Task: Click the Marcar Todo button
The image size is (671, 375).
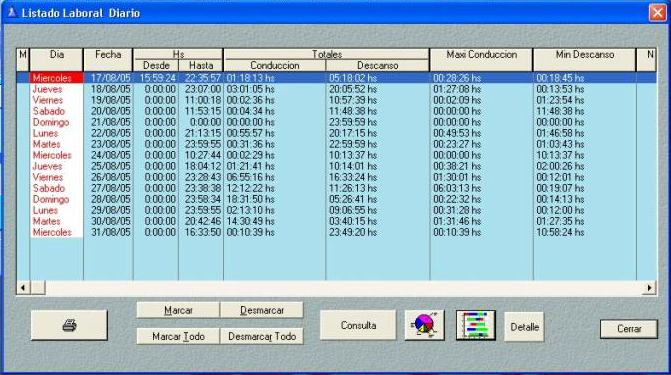Action: 178,336
